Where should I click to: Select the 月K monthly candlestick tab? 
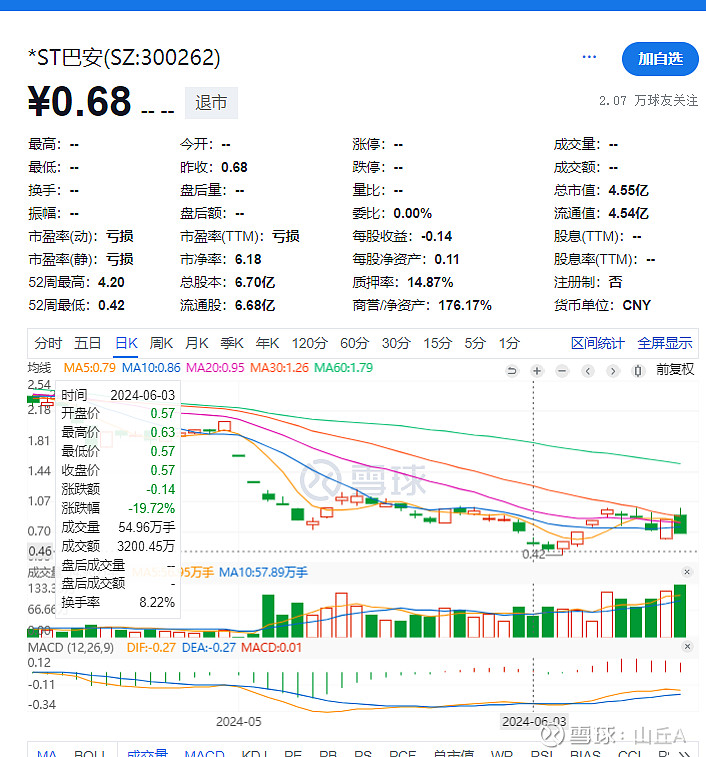pos(197,343)
